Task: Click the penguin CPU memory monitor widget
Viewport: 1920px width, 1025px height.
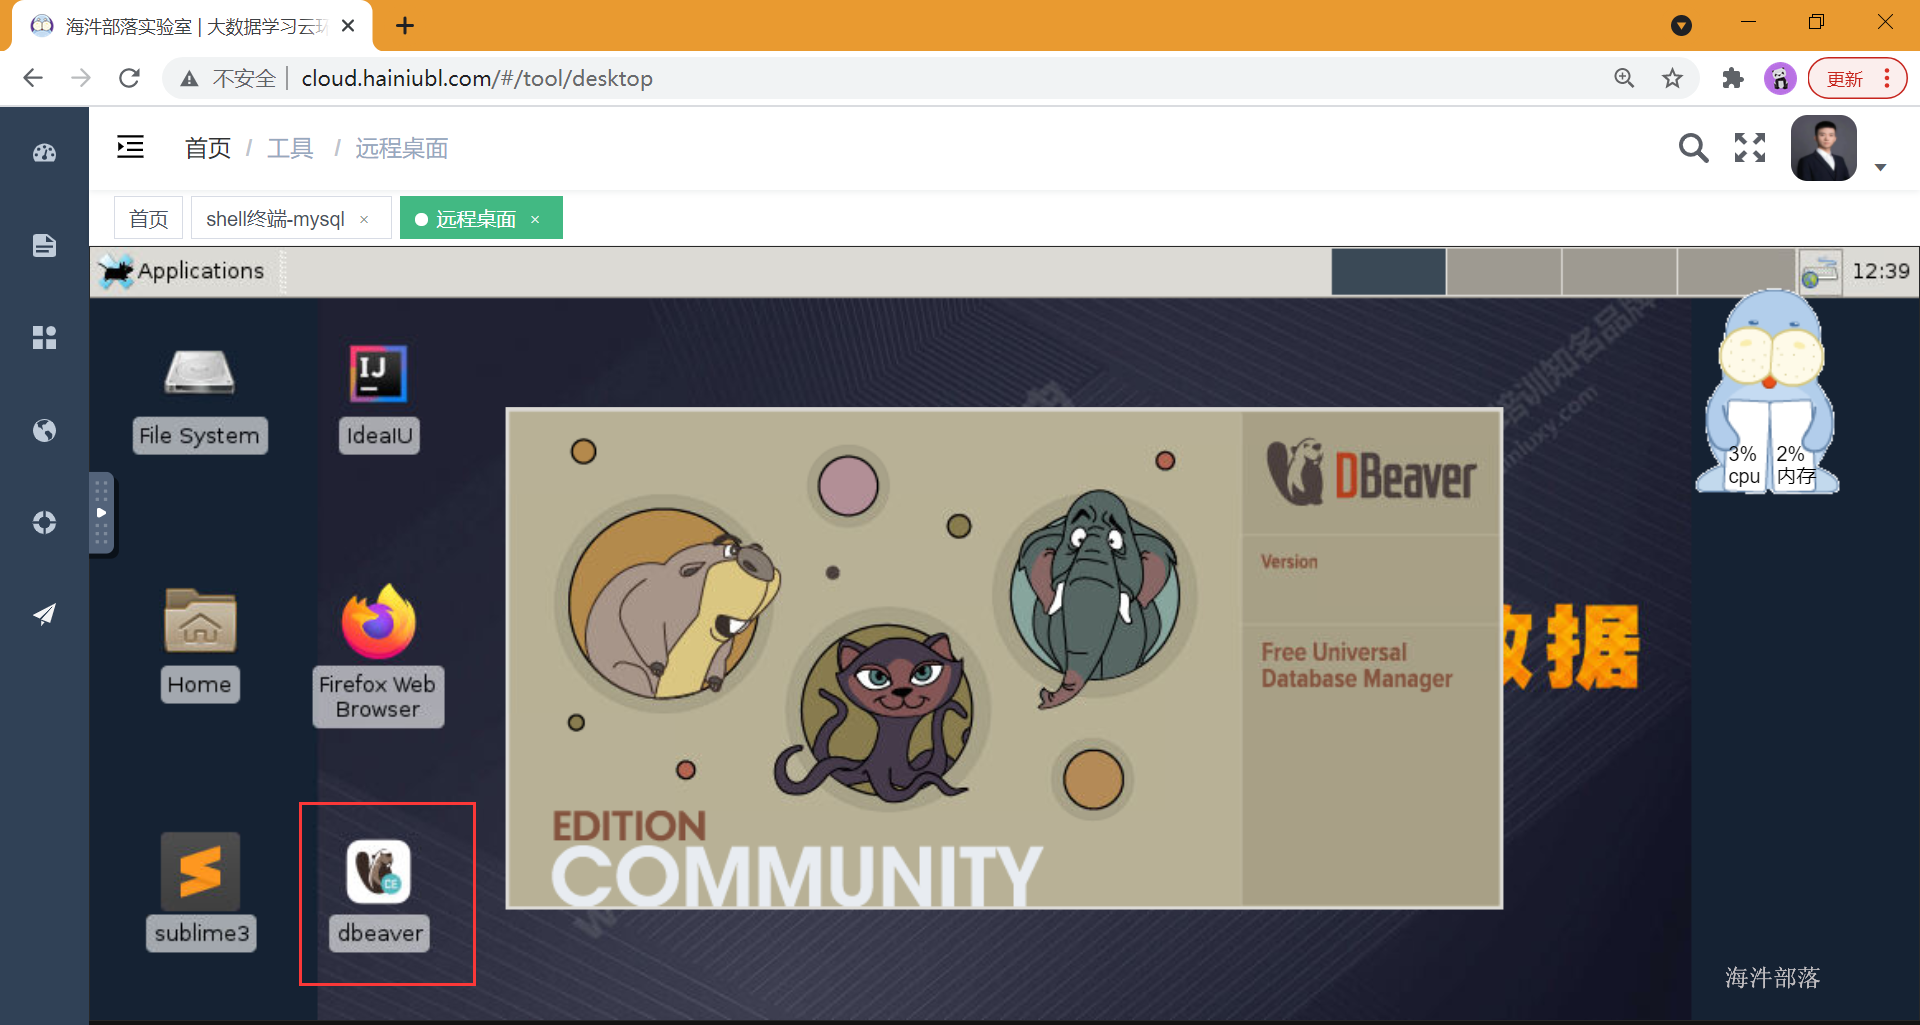Action: pos(1769,393)
